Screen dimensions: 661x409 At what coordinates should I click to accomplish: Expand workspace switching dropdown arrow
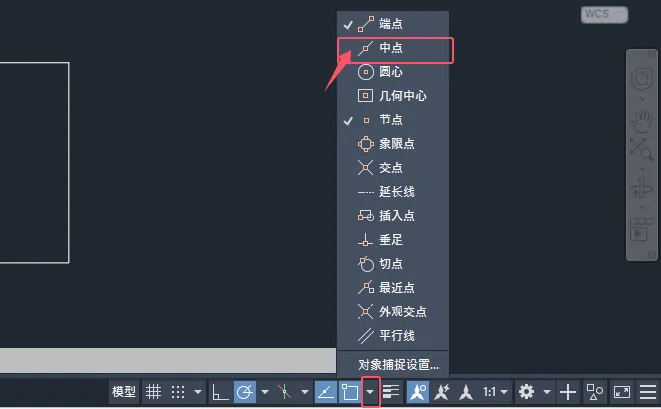547,392
